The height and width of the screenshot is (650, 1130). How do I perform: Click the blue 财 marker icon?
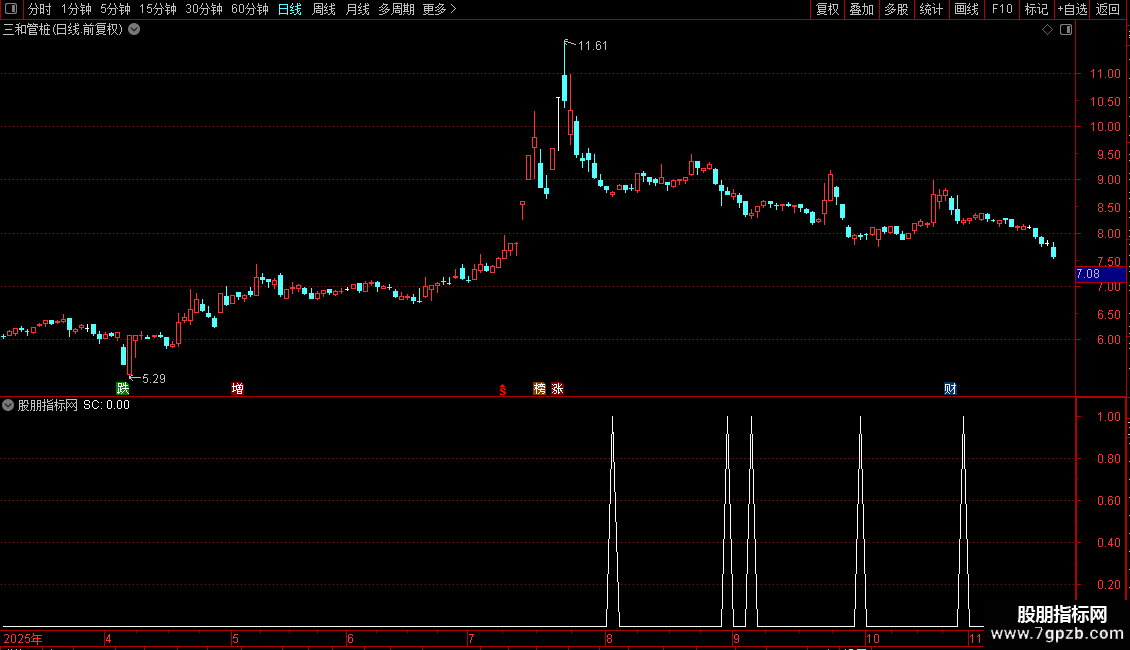click(x=950, y=388)
